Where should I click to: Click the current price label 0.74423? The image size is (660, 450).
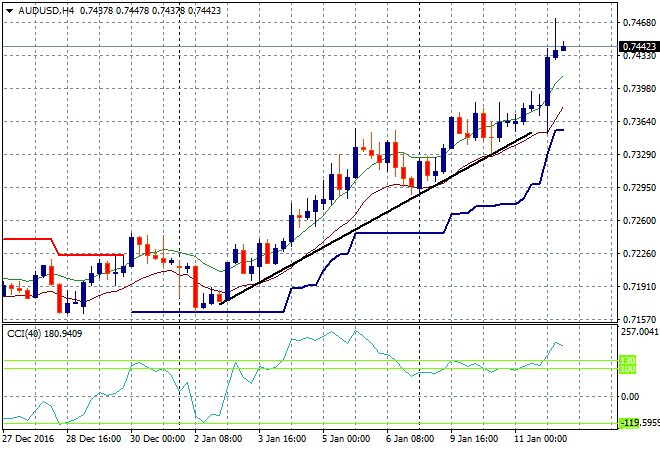(639, 46)
